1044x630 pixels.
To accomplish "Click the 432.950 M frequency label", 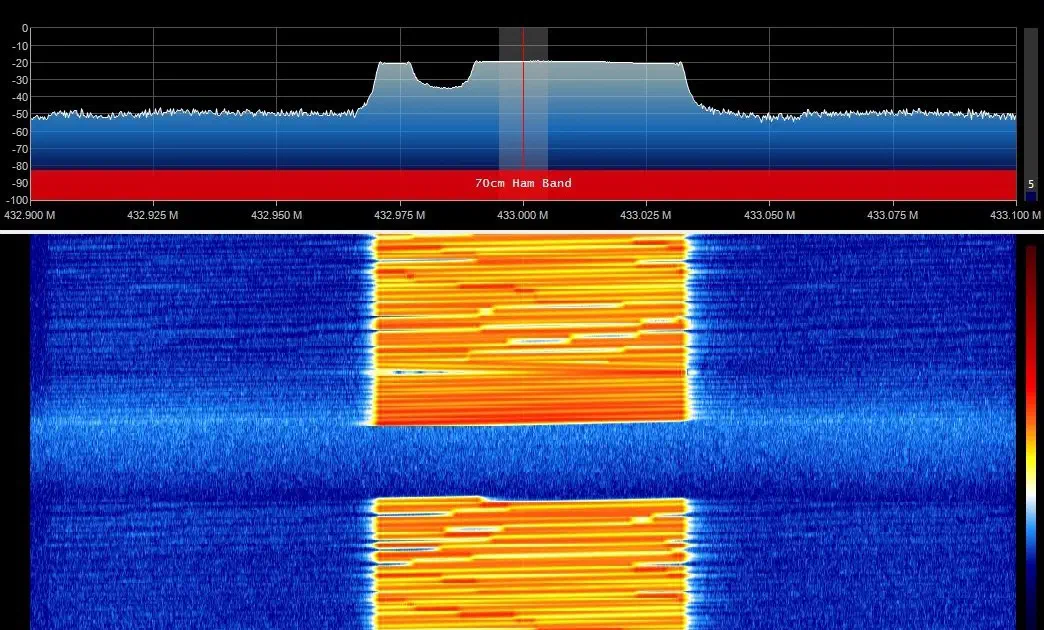I will 276,215.
